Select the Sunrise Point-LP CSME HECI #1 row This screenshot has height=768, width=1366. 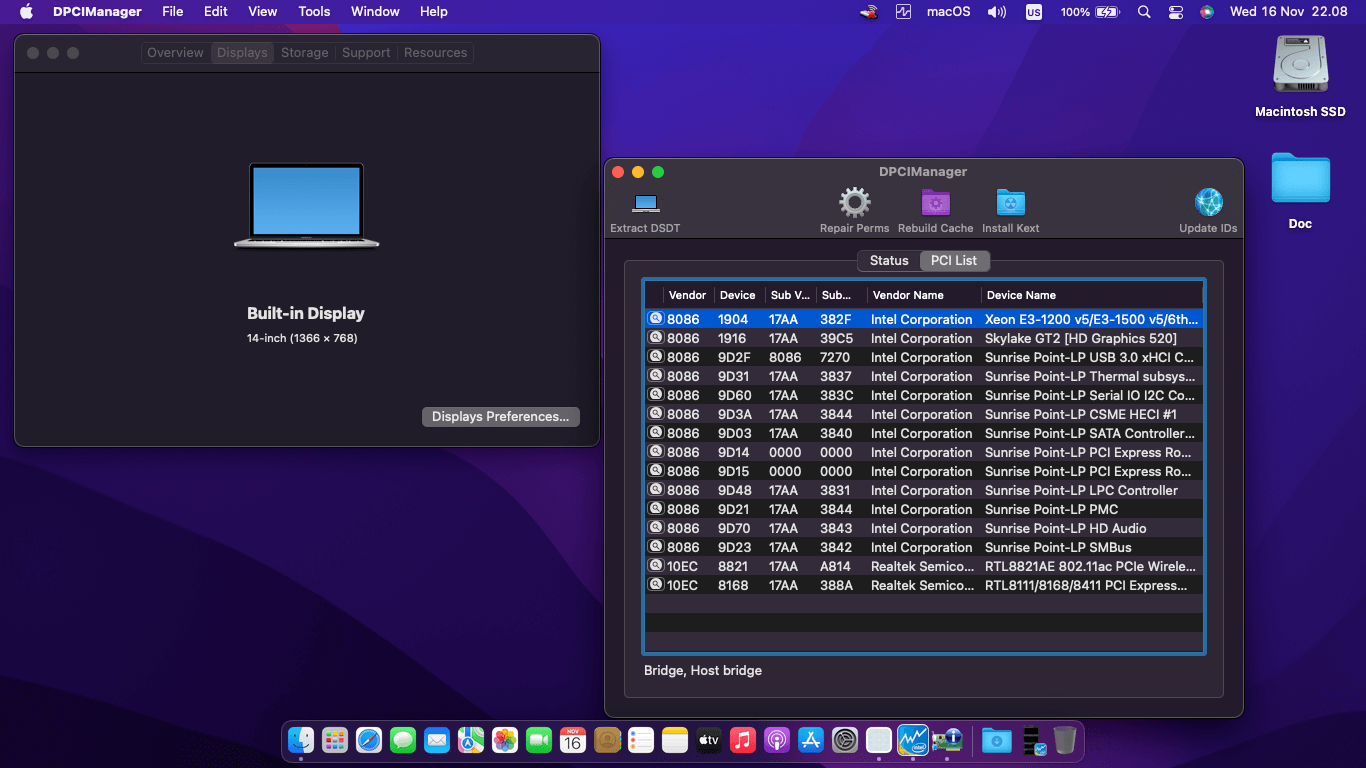click(x=924, y=414)
